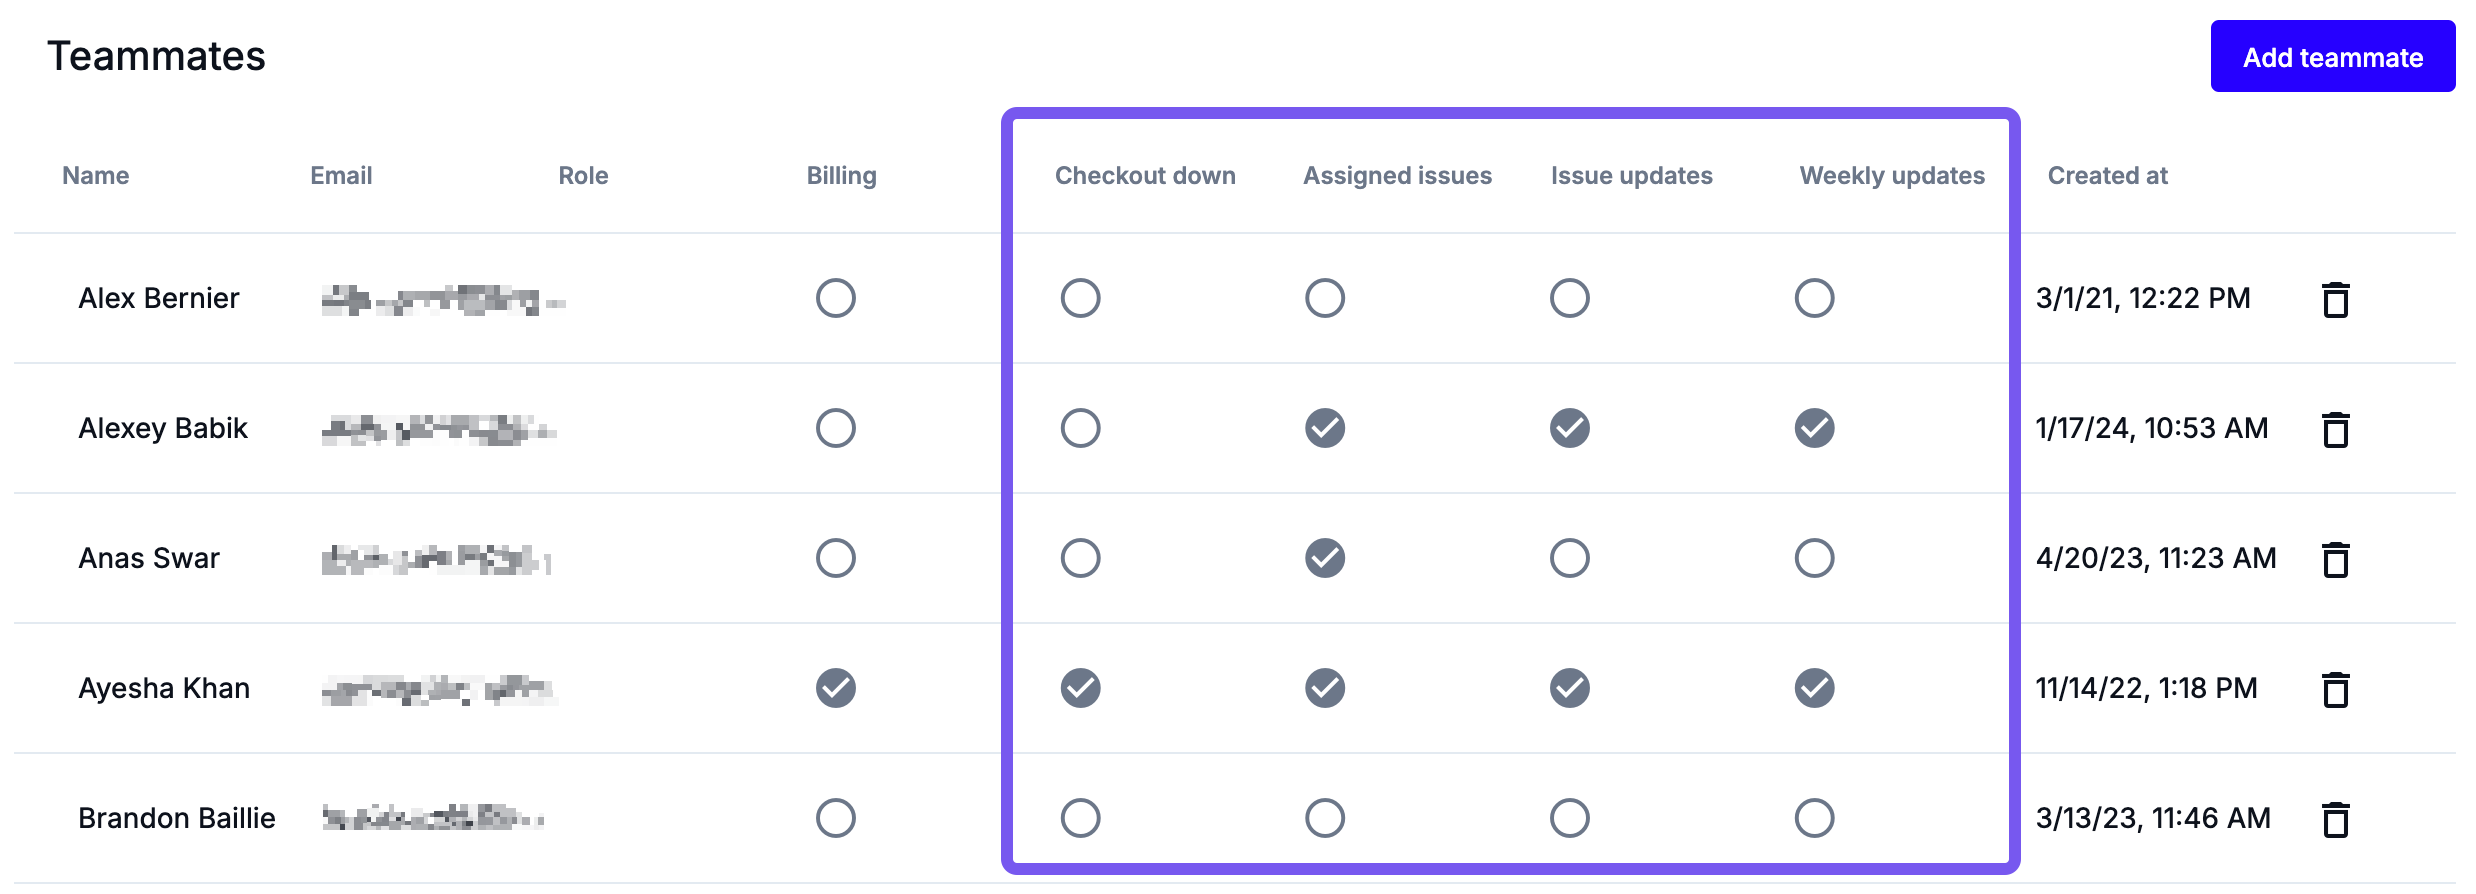Delete teammate Alex Bernier with trash icon

tap(2335, 299)
